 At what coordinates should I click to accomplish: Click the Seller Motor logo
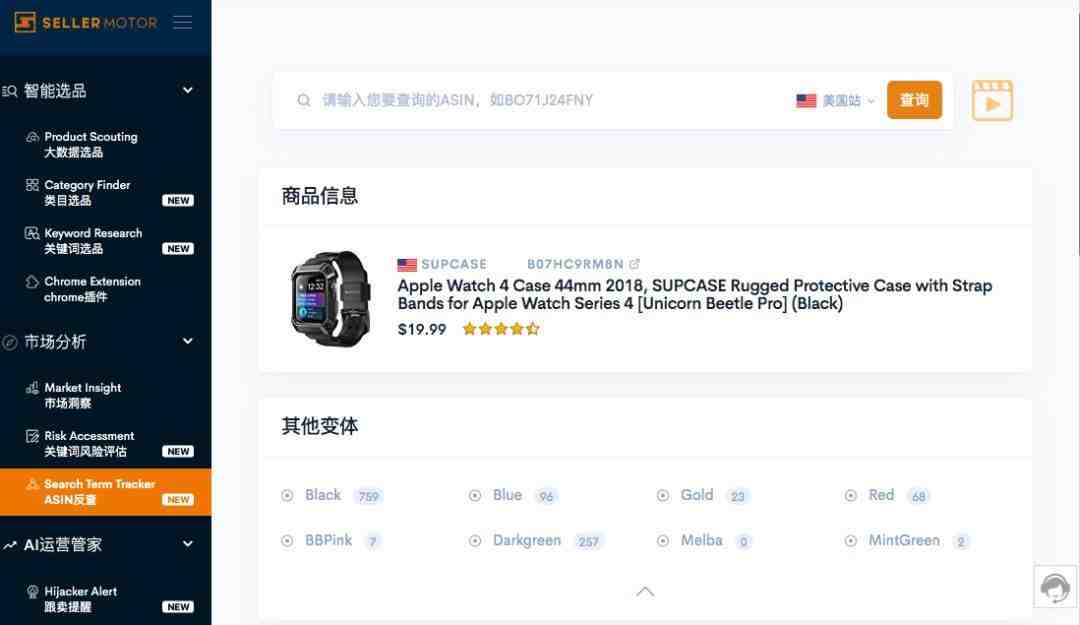click(x=86, y=23)
